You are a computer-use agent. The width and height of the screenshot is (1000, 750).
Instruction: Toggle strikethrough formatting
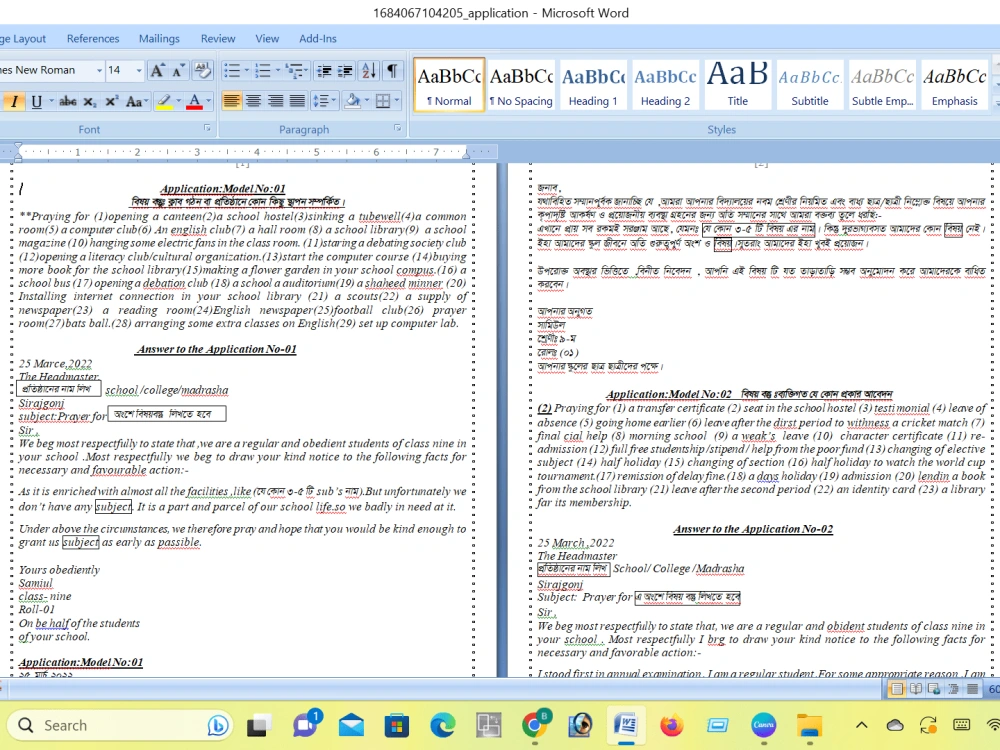(68, 101)
